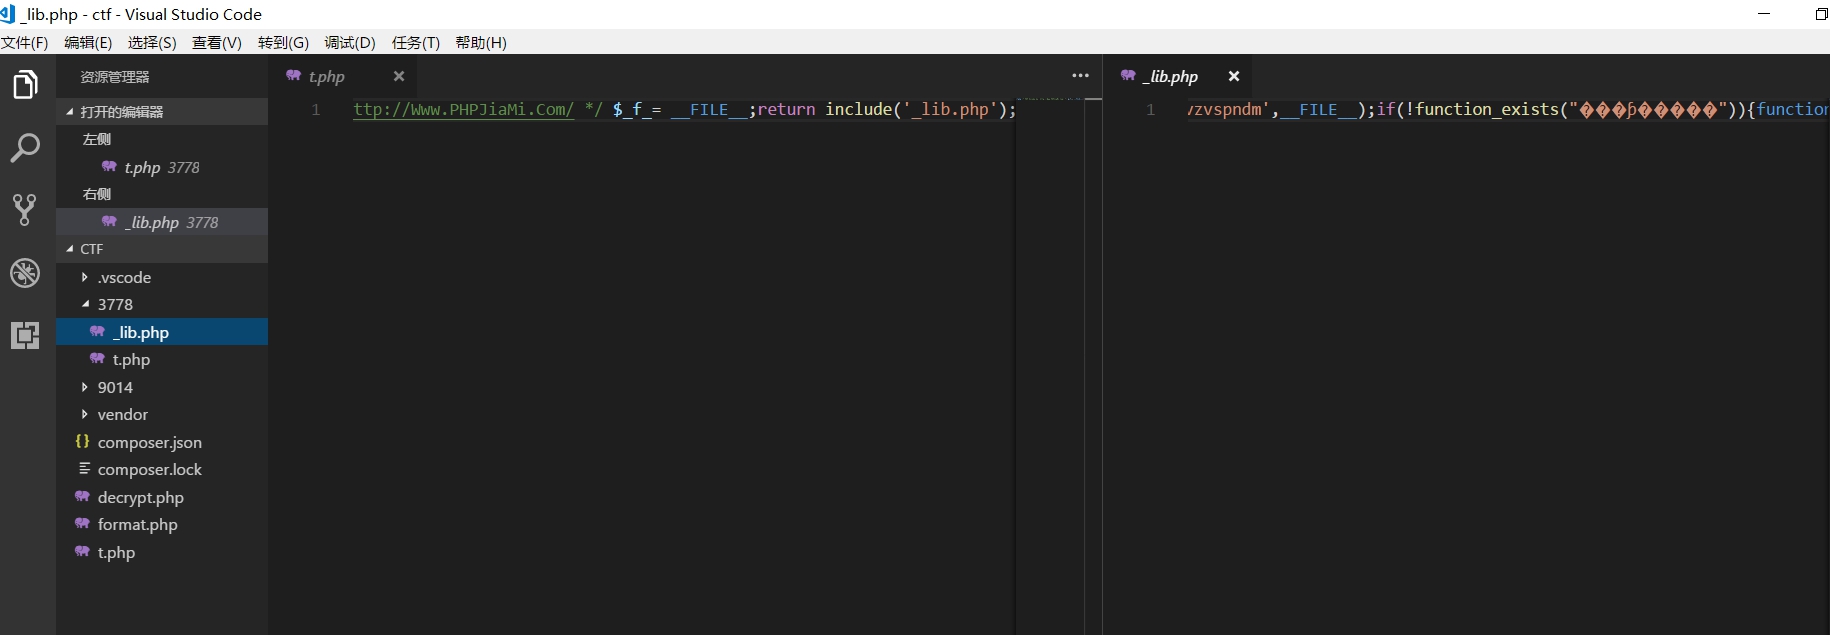Screen dimensions: 1830x635
Task: Open the Source Control view
Action: 26,209
